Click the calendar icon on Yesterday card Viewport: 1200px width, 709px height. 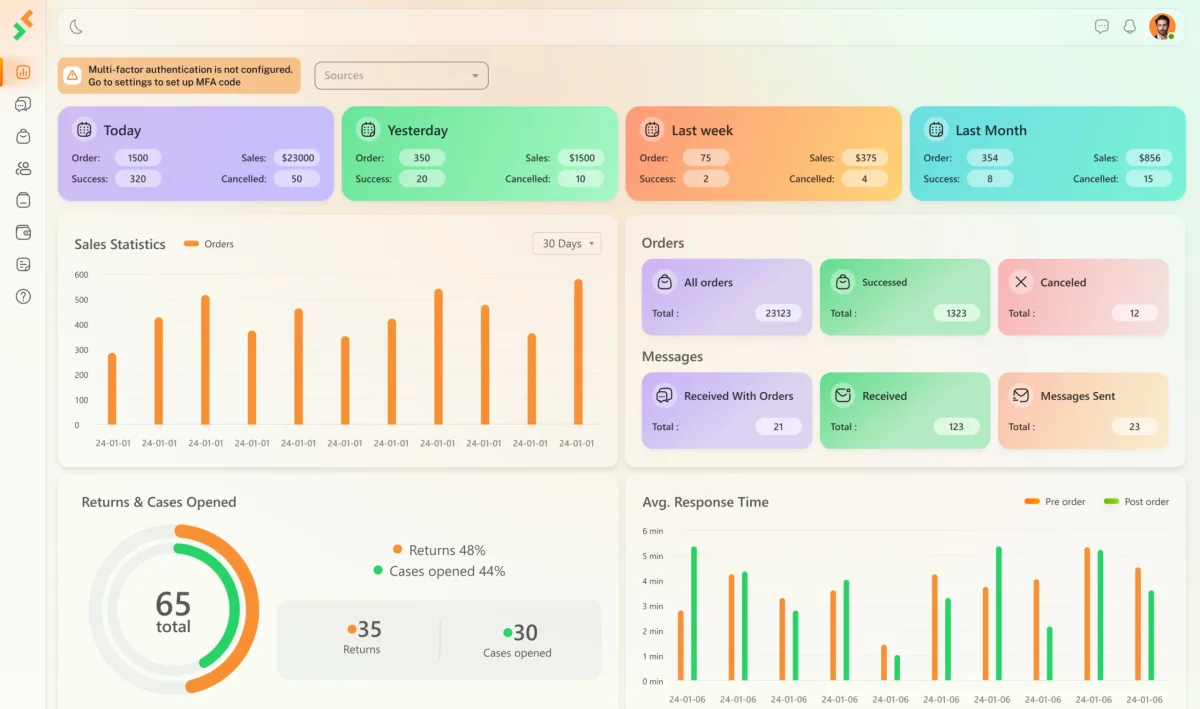(368, 130)
